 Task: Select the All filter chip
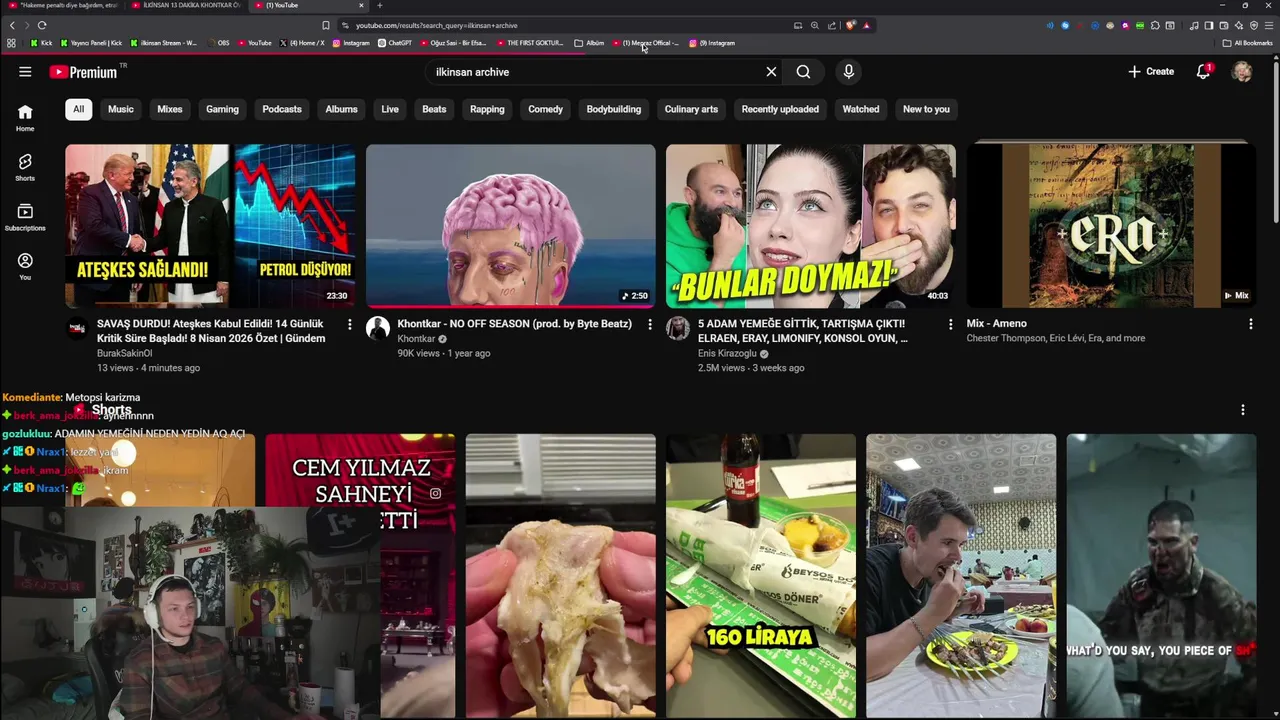78,109
